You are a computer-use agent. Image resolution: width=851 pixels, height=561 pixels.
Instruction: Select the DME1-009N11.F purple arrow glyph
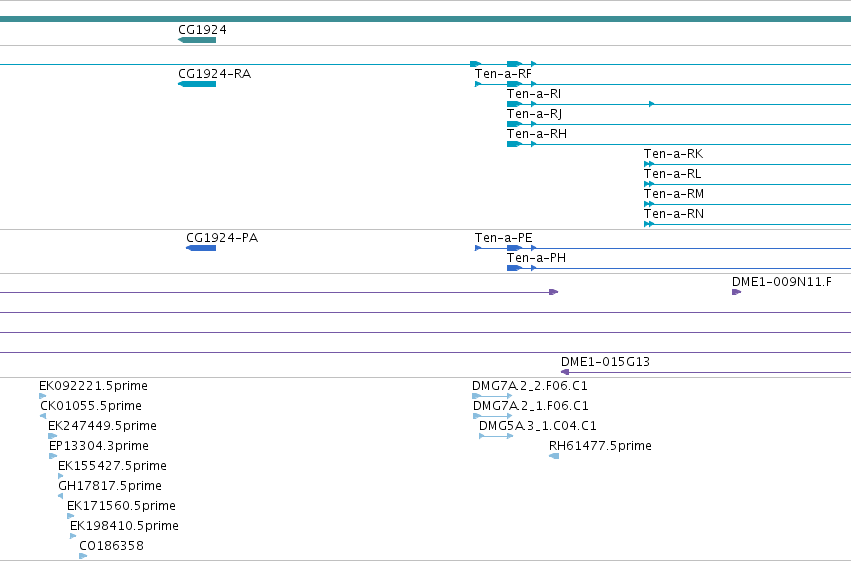736,292
